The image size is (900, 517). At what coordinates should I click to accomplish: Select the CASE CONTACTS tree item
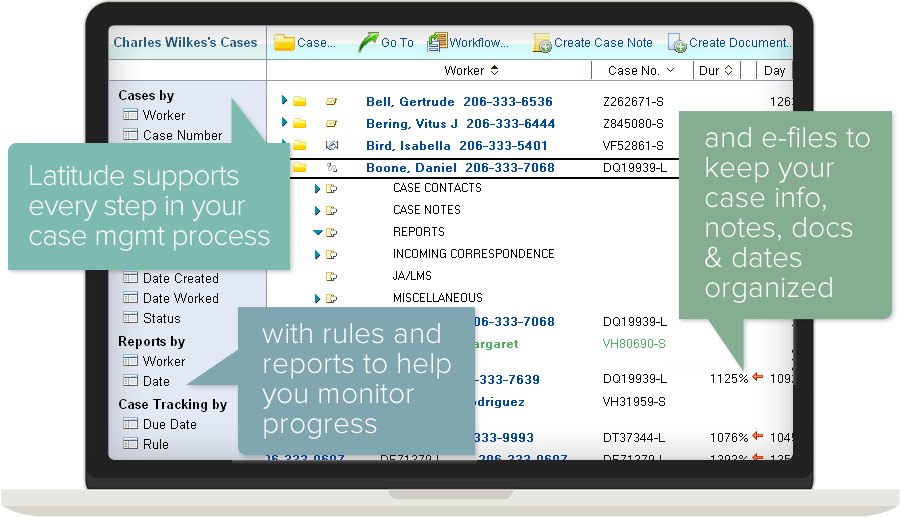click(437, 188)
